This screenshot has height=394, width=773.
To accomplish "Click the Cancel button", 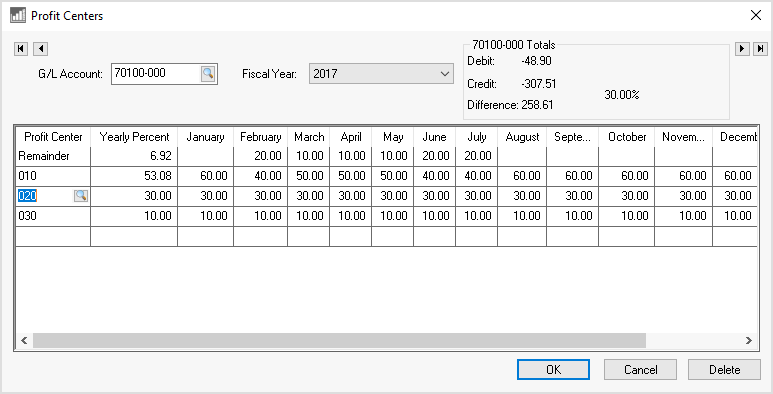I will coord(640,369).
